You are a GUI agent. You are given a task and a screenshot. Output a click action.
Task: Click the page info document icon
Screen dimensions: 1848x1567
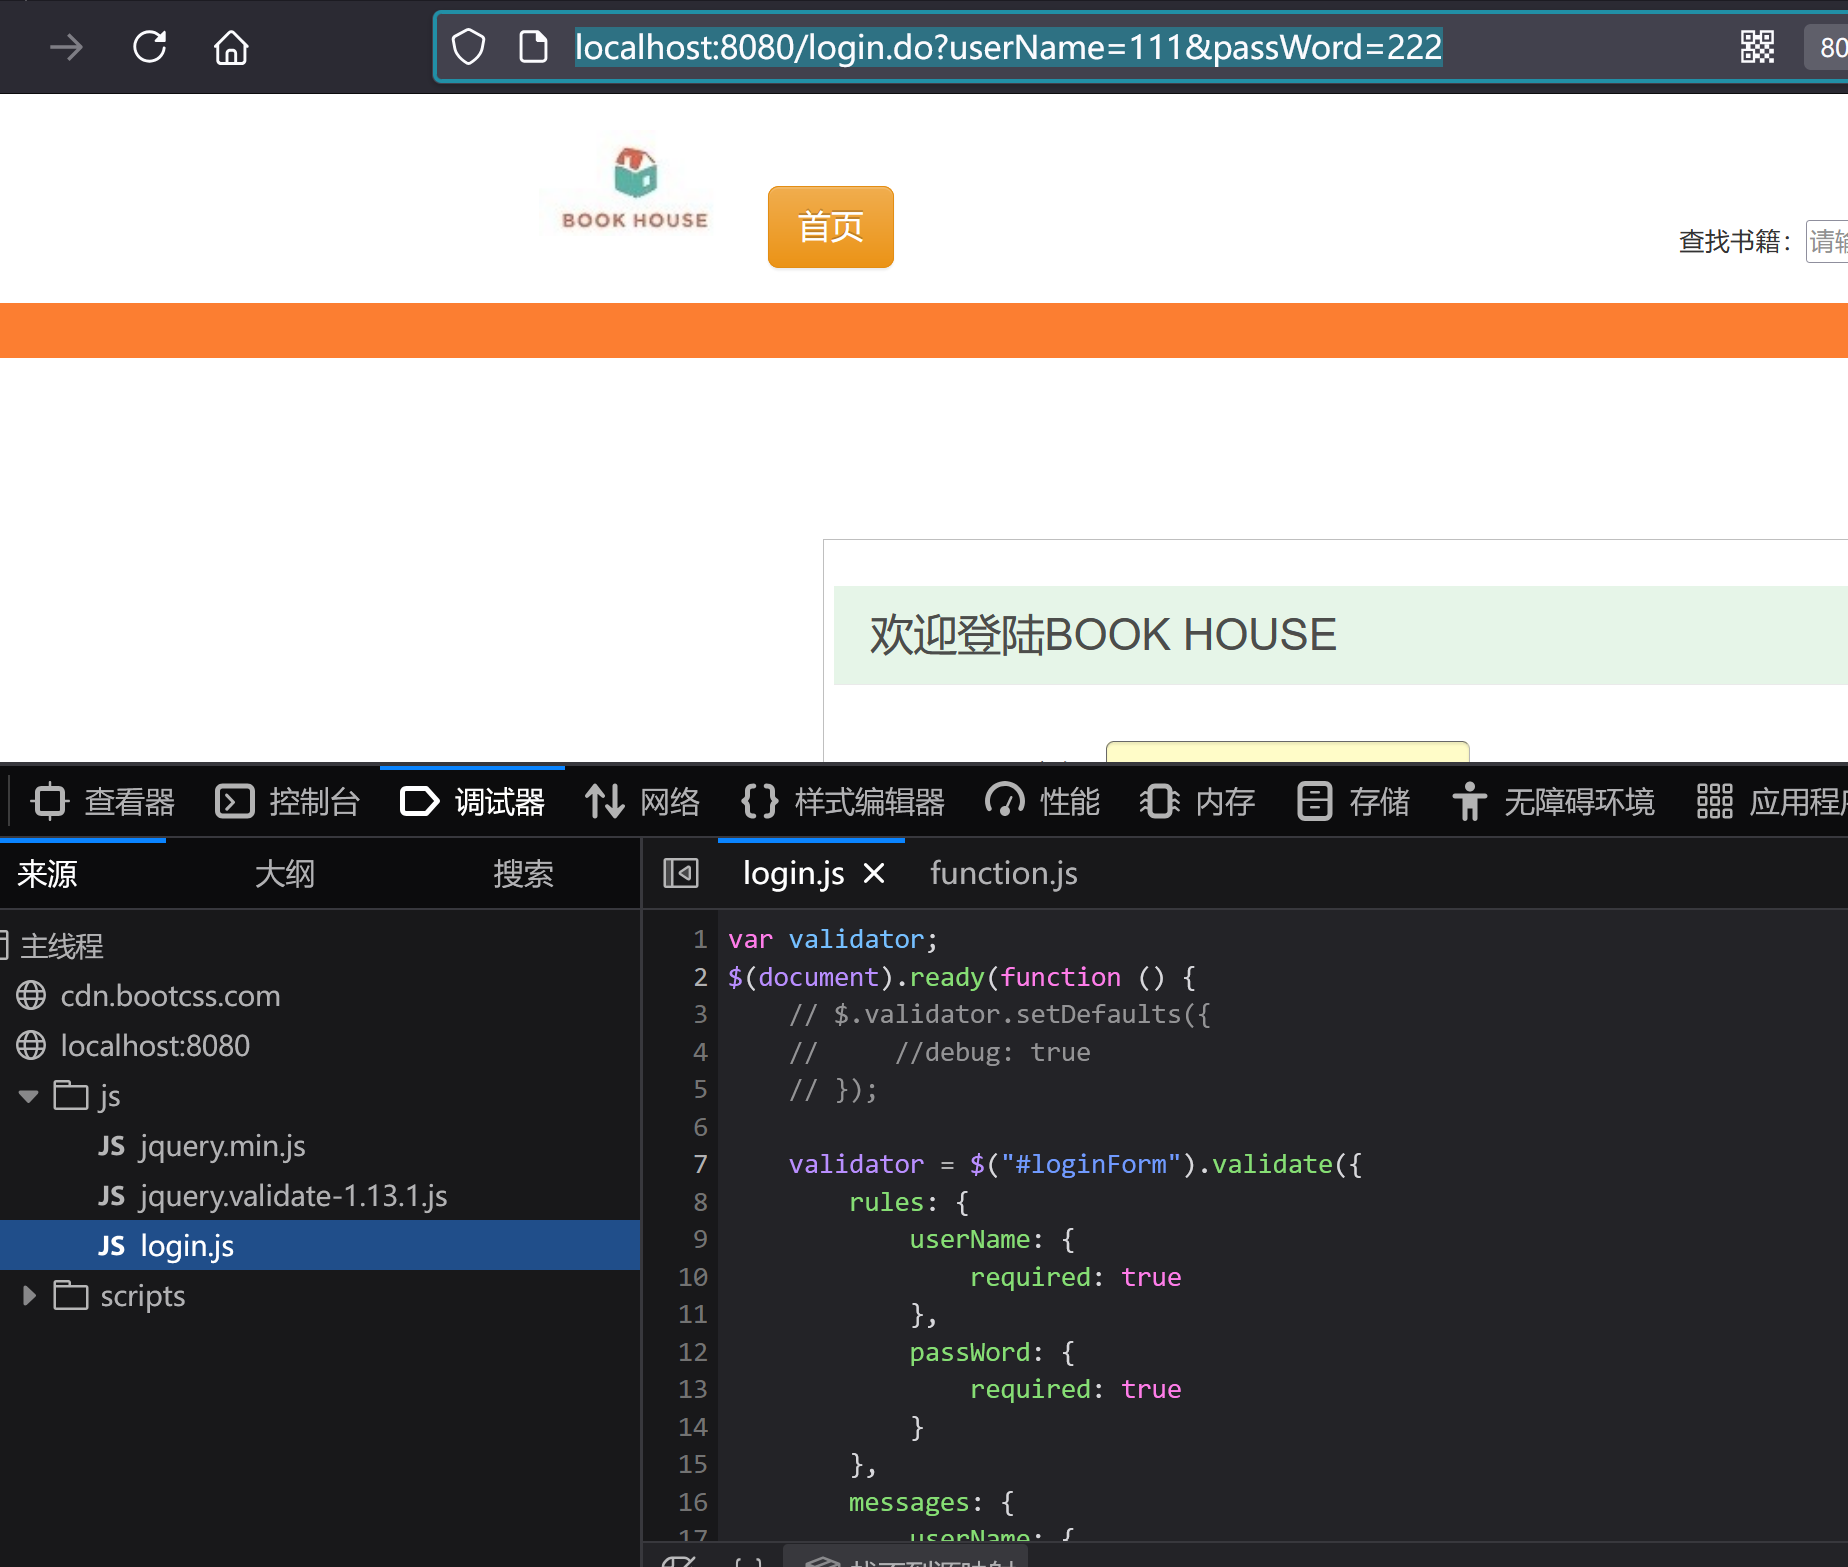[533, 47]
